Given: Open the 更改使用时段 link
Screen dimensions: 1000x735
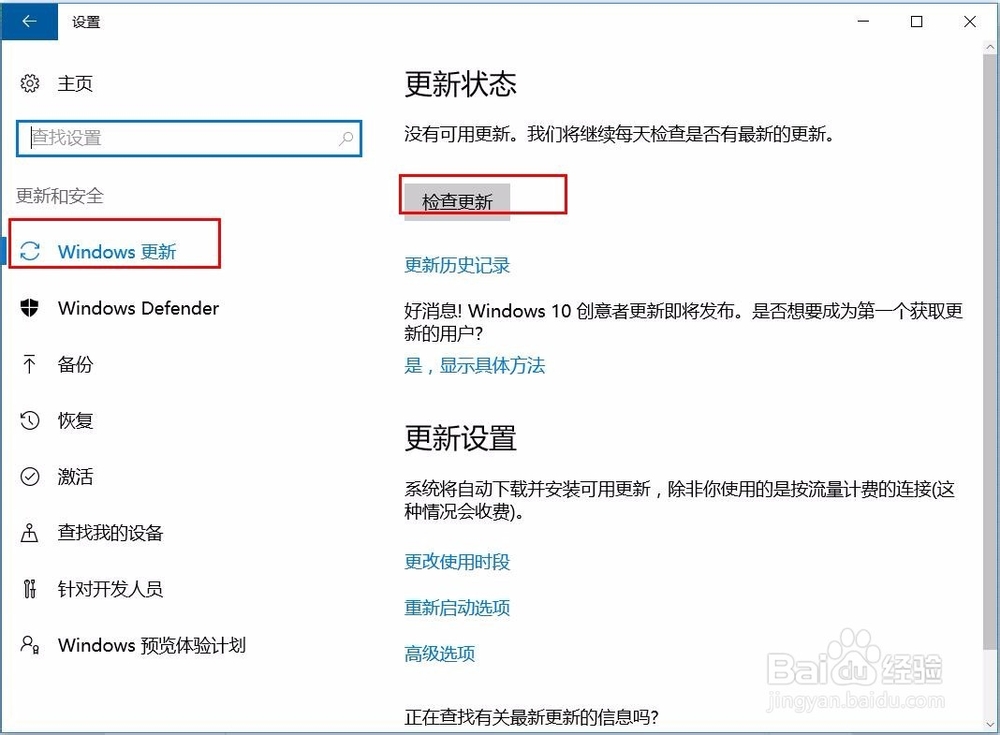Looking at the screenshot, I should tap(457, 561).
